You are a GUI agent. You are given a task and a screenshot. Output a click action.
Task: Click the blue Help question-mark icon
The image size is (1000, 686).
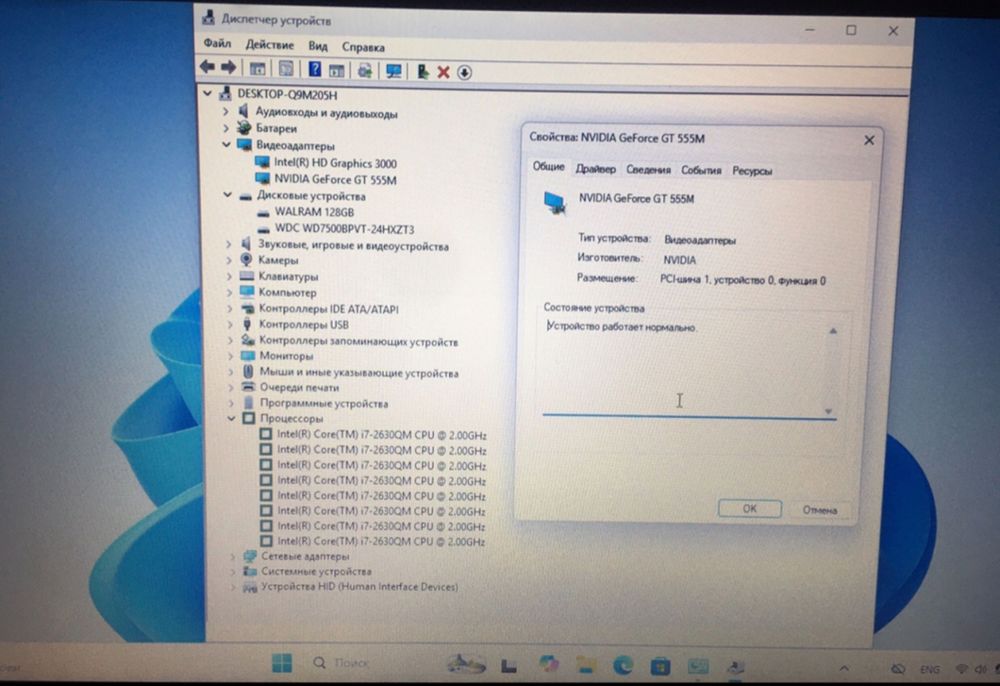(314, 69)
